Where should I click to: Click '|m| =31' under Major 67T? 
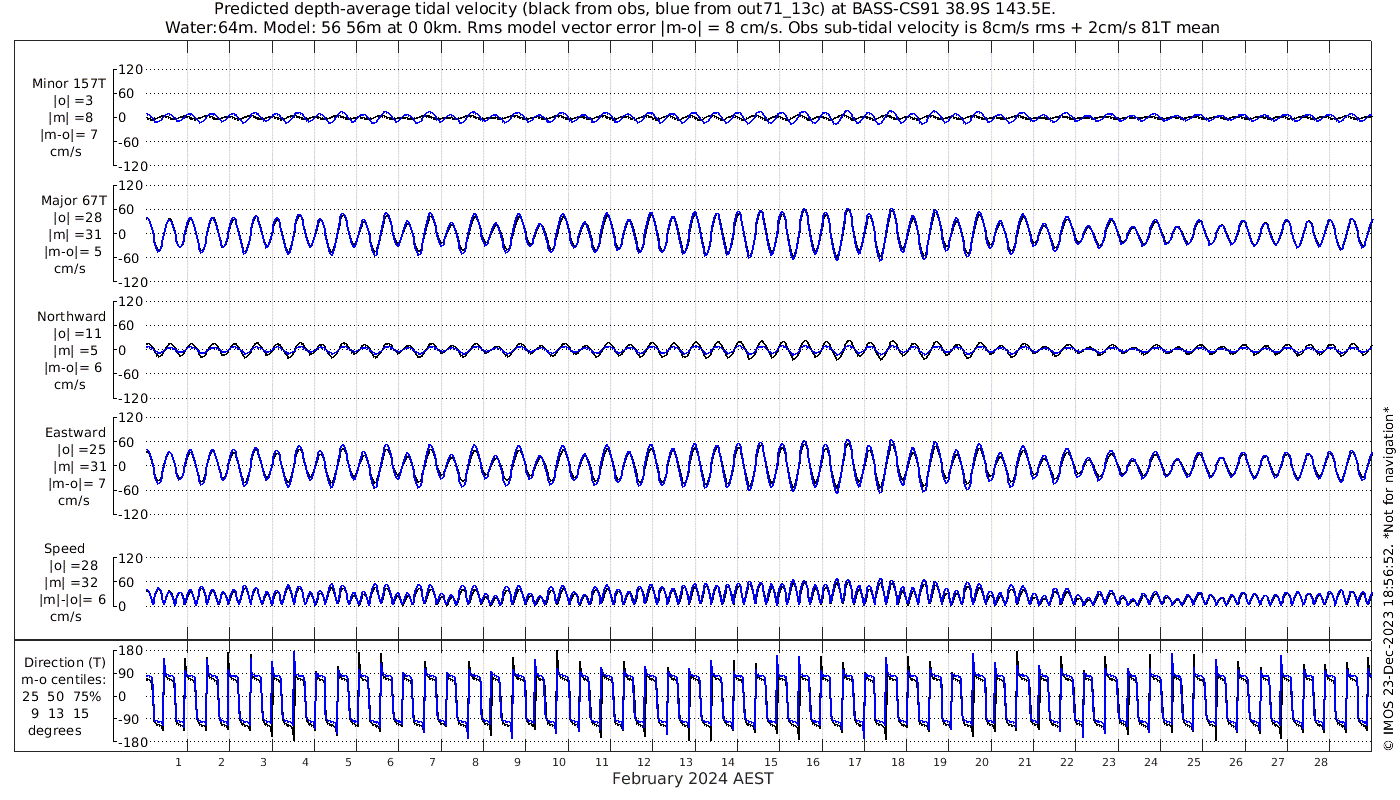pos(78,234)
